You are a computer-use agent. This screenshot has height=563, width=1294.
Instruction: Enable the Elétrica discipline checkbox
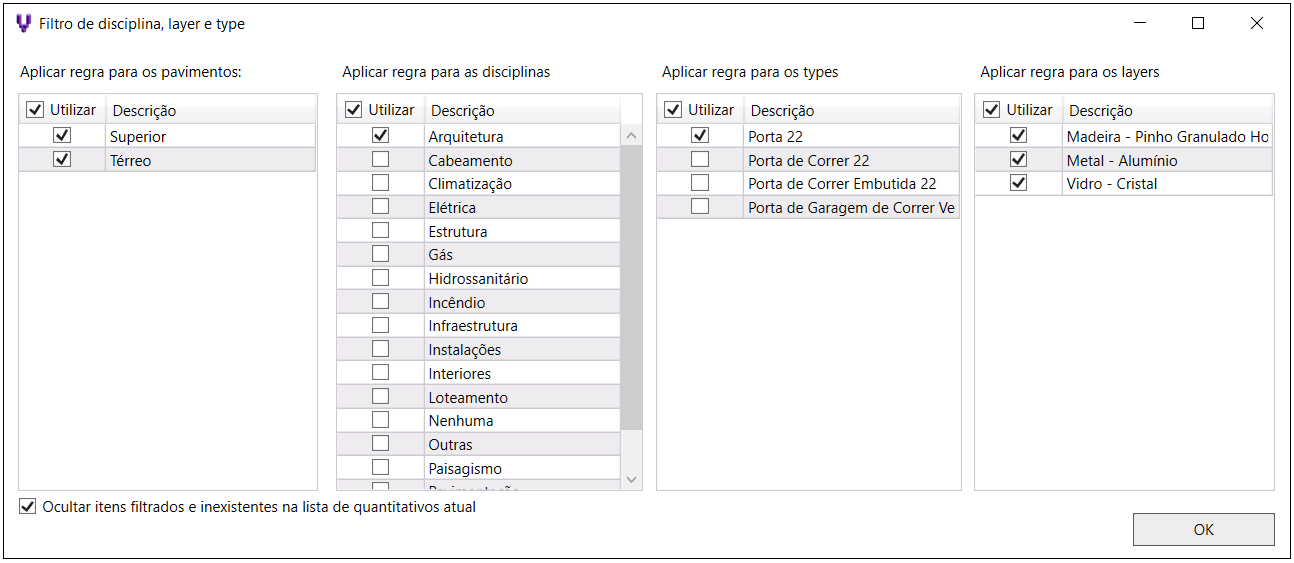[380, 207]
